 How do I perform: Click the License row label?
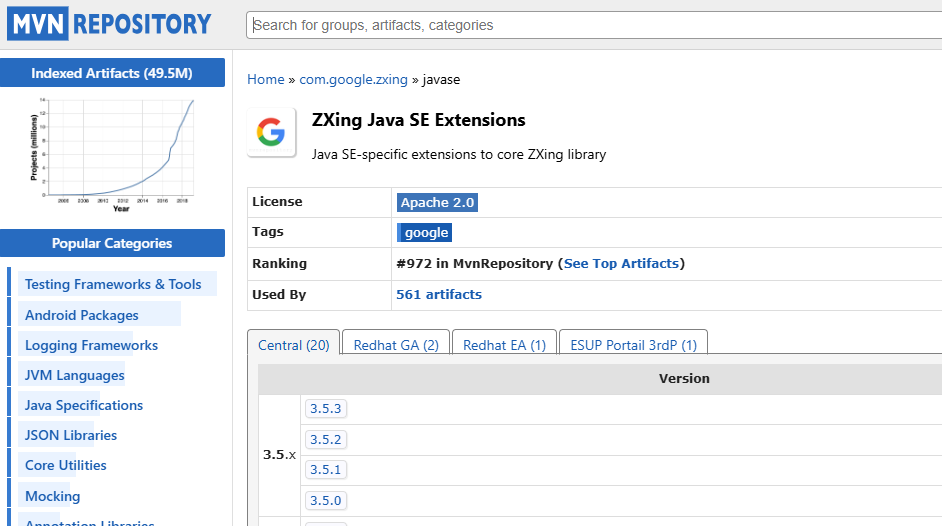click(277, 202)
